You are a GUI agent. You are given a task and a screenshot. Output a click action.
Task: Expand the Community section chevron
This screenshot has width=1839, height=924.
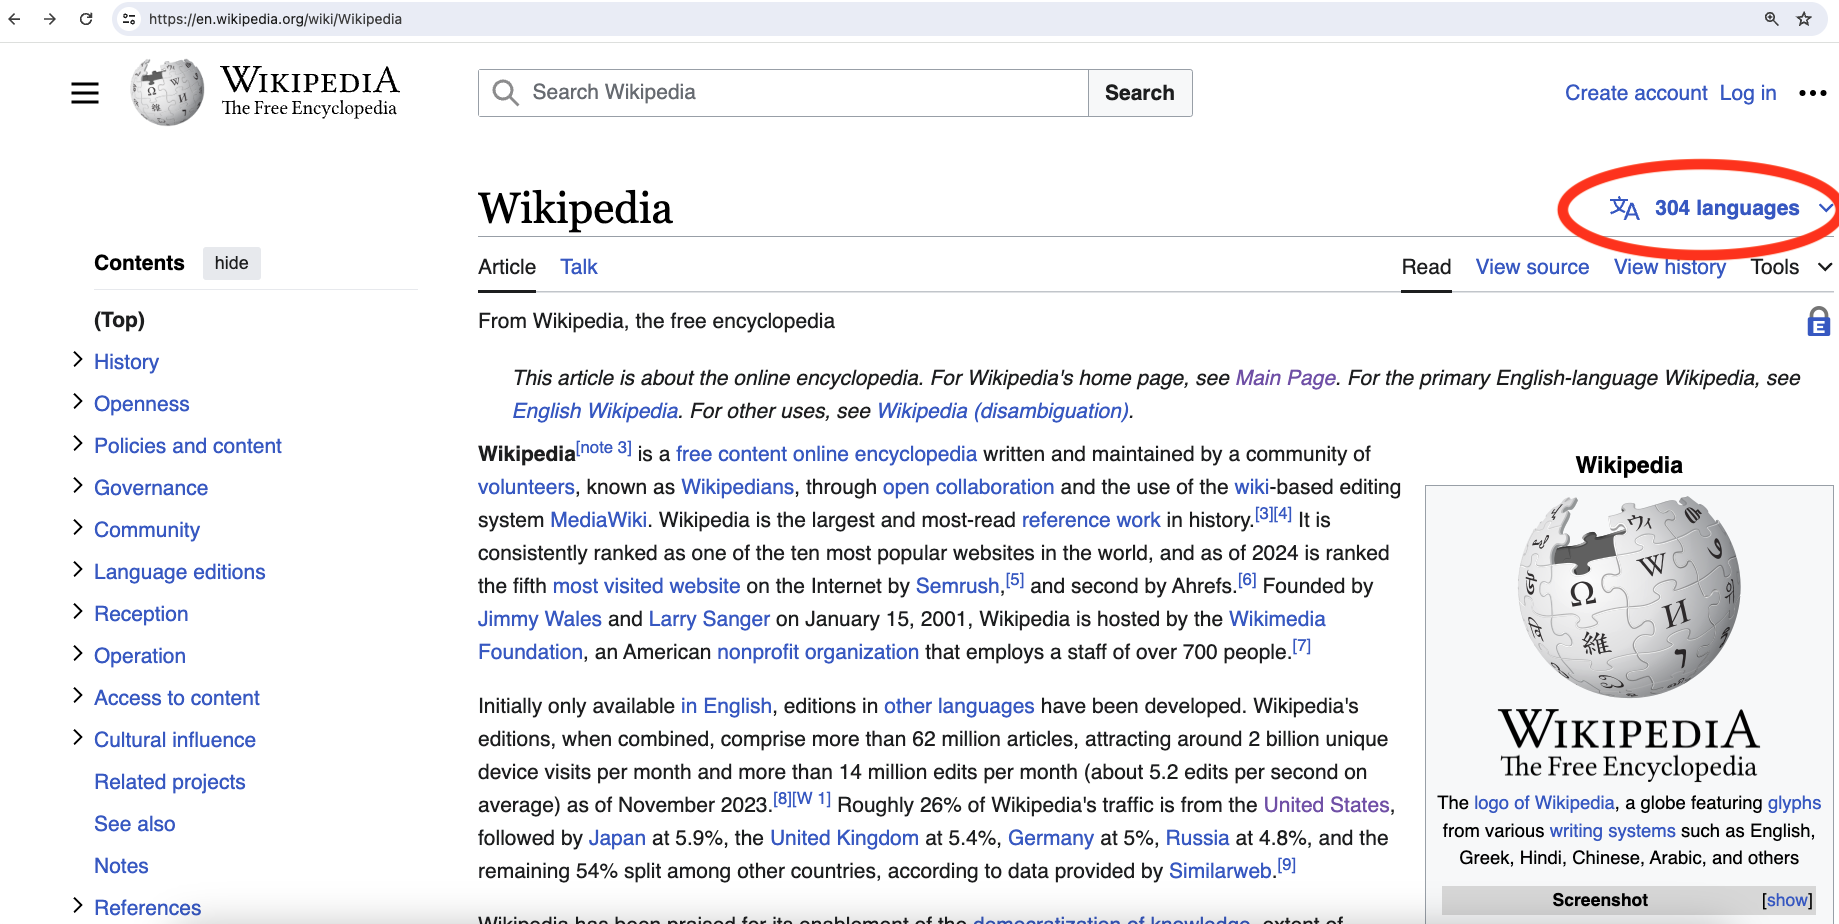(x=78, y=528)
